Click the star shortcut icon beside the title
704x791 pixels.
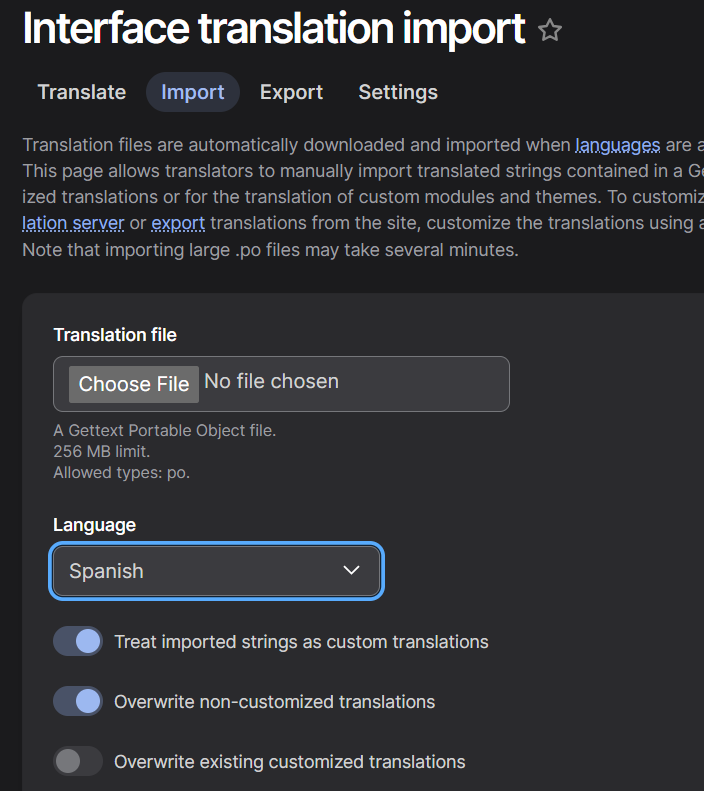coord(550,31)
